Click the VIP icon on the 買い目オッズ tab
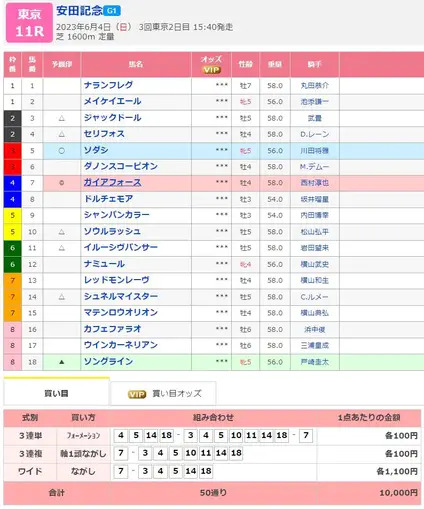Image resolution: width=424 pixels, height=509 pixels. click(137, 394)
